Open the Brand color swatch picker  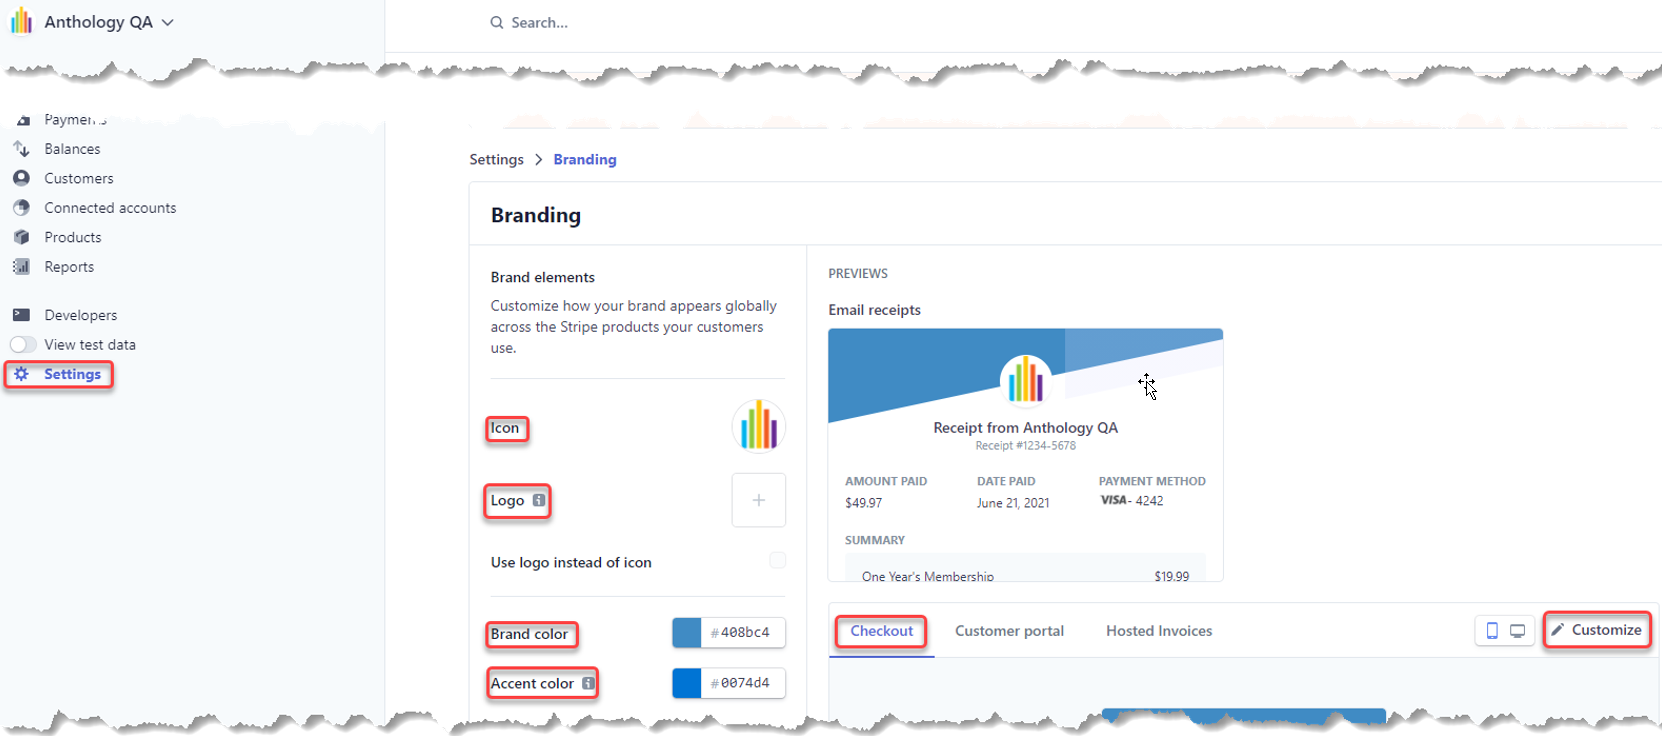(687, 633)
